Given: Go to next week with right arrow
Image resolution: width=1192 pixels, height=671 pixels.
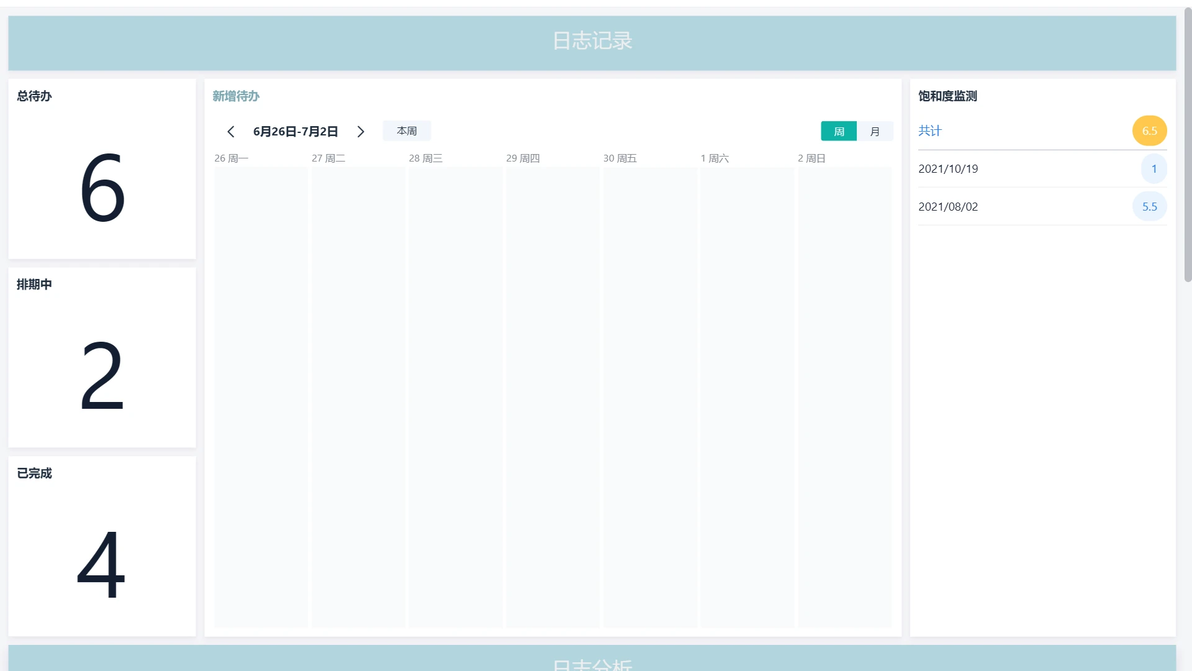Looking at the screenshot, I should (x=361, y=132).
